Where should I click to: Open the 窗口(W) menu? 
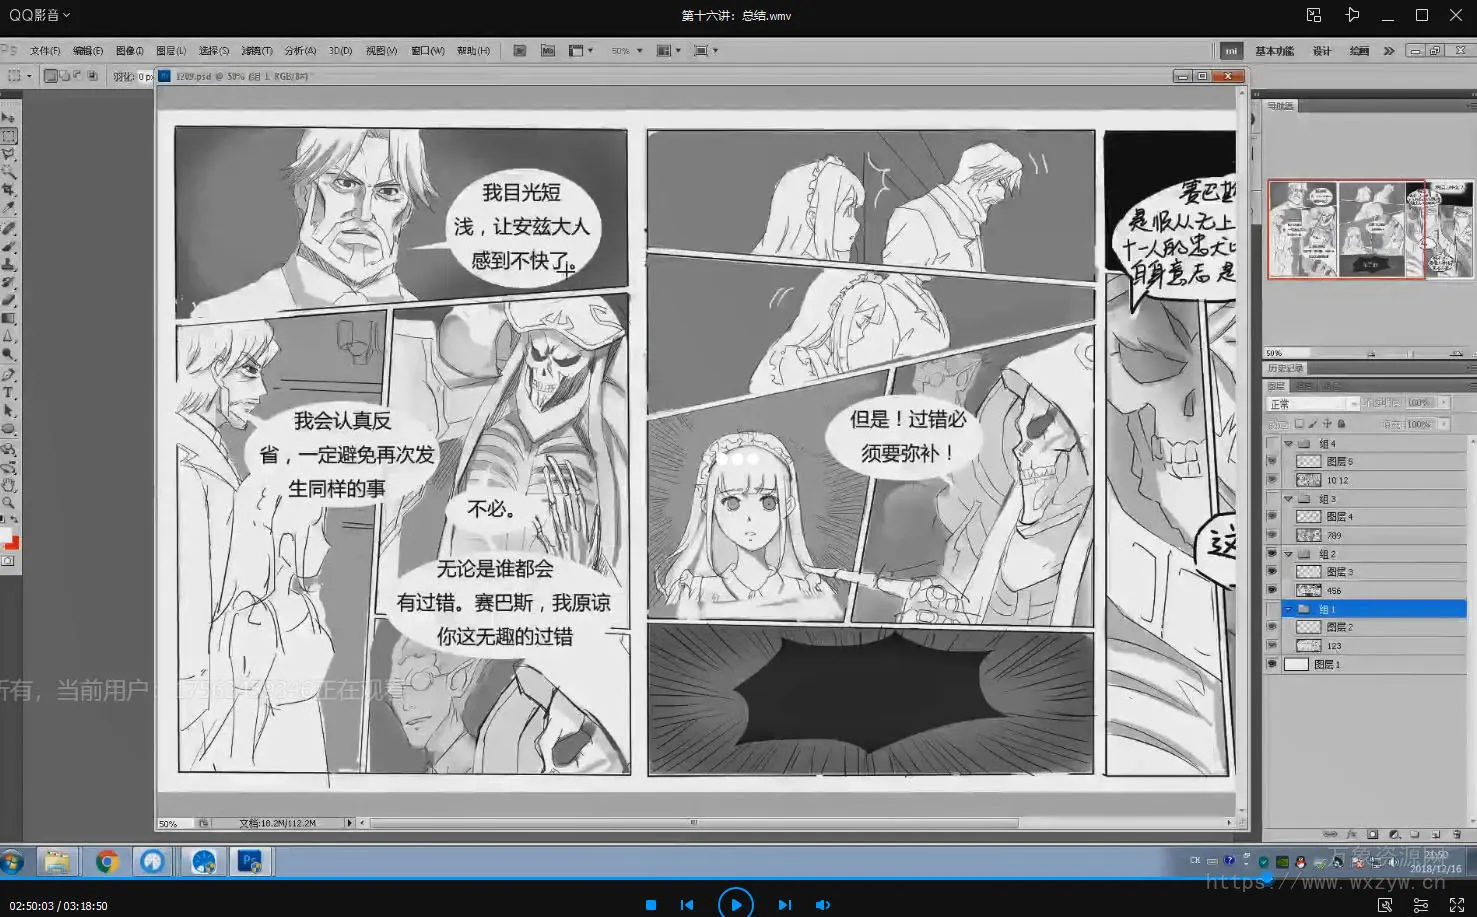point(427,51)
